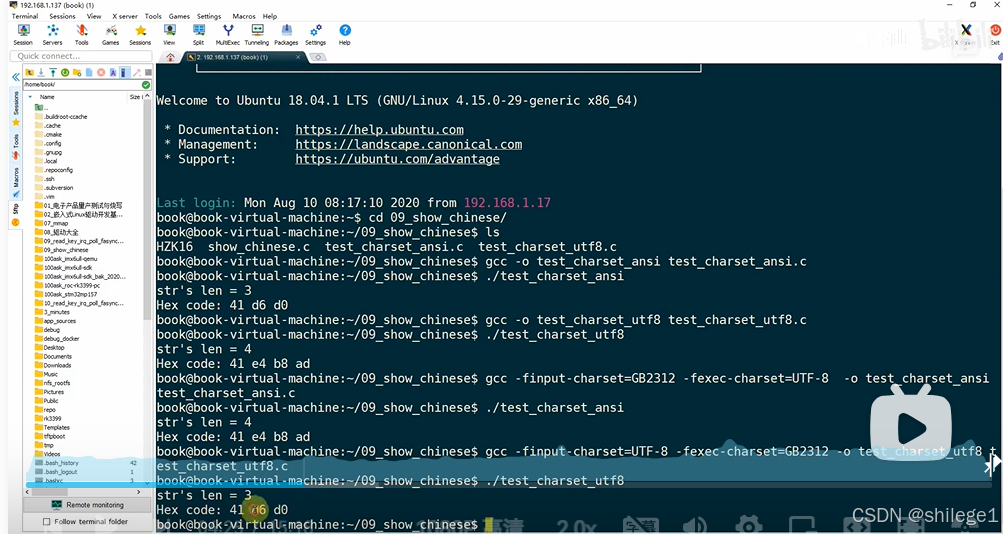Select the Downloads folder in file list

pos(52,365)
